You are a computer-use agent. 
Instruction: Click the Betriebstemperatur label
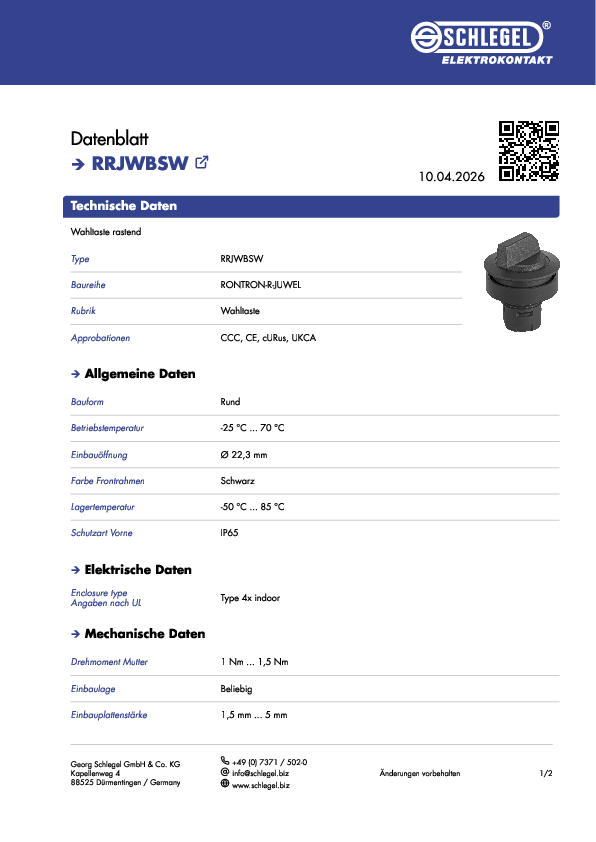coord(107,428)
